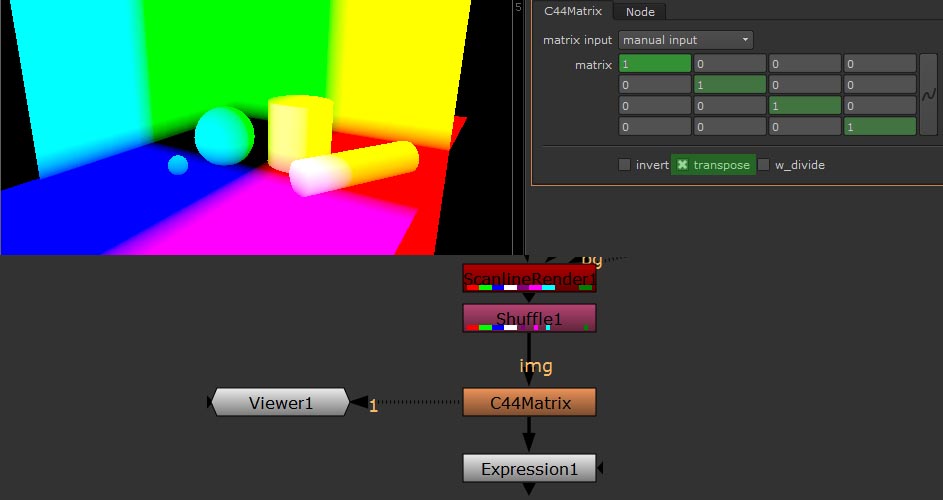Select the ScanlineRender1 node
The height and width of the screenshot is (500, 943).
pos(529,279)
